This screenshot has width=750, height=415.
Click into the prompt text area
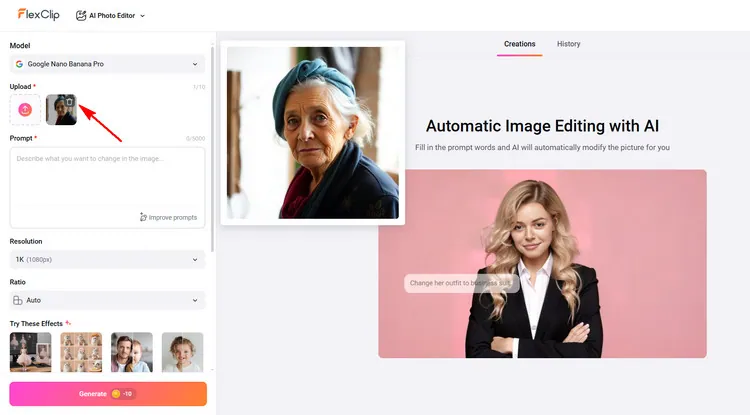point(107,187)
